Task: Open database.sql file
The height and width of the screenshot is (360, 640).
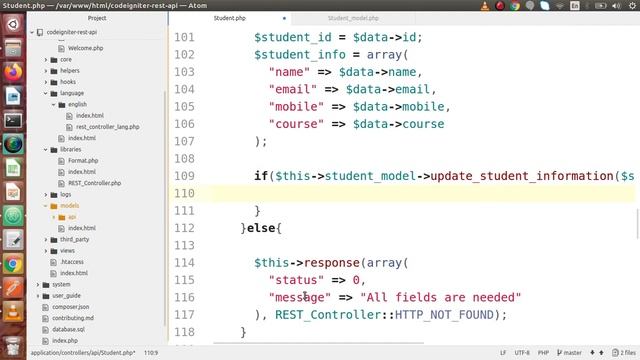Action: point(68,329)
